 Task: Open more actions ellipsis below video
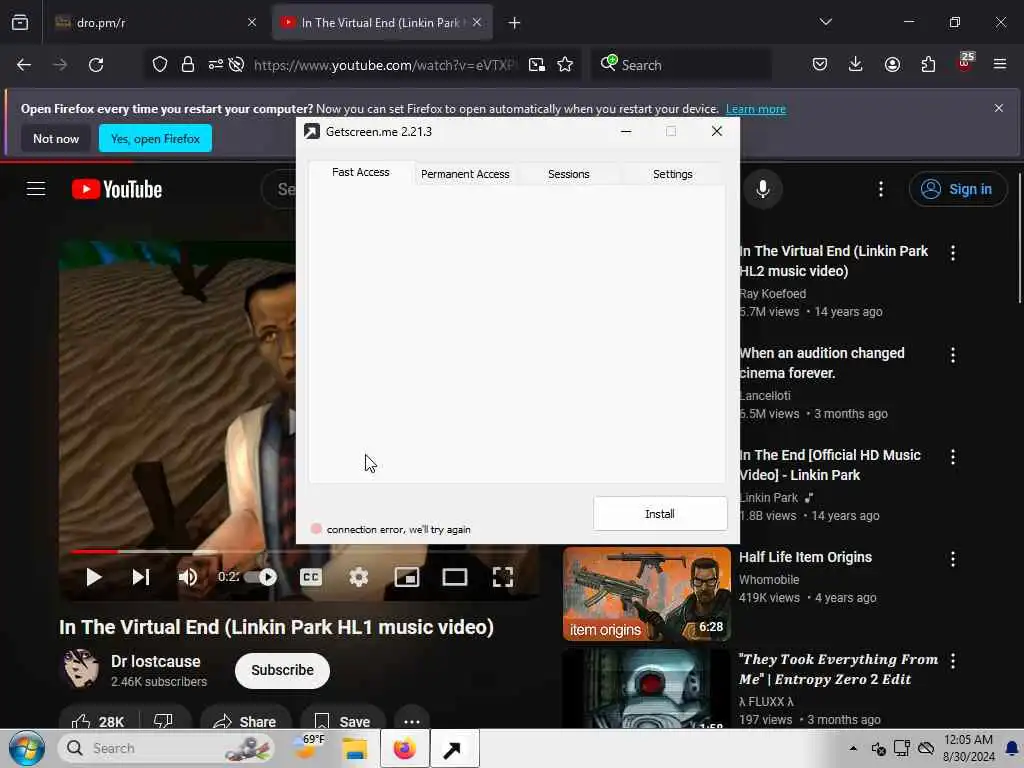[x=411, y=721]
